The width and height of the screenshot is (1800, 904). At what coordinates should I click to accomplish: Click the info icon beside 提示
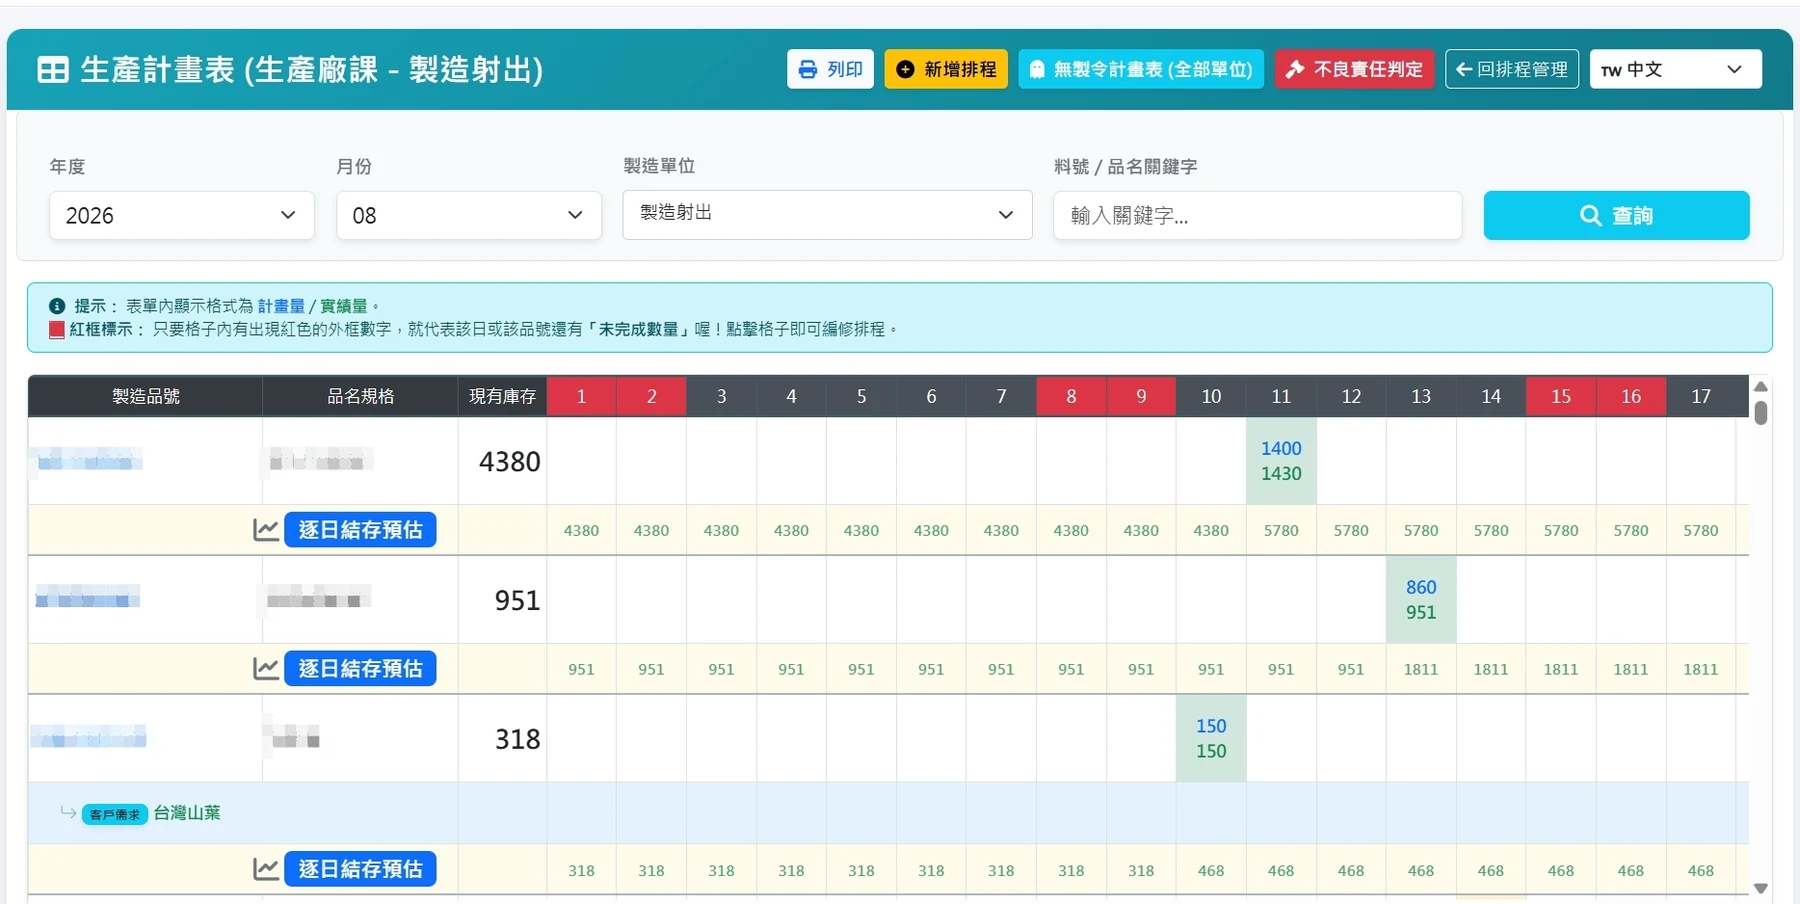click(x=57, y=306)
